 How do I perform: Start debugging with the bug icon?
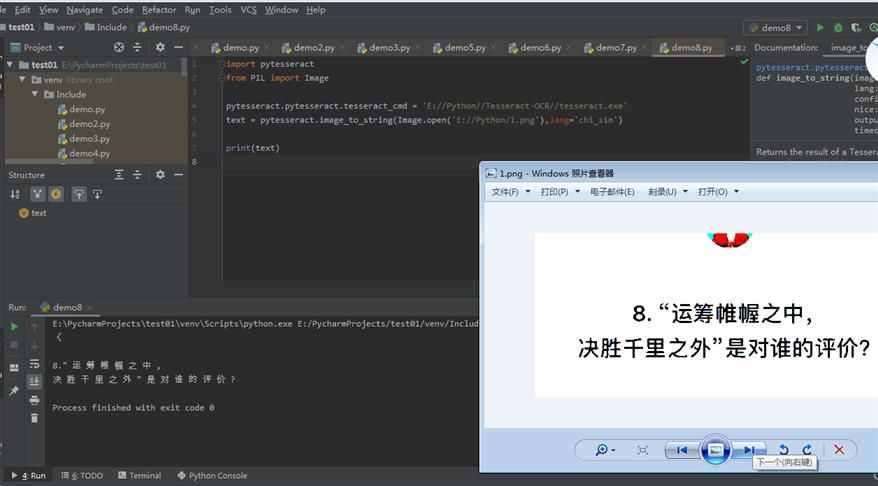(838, 27)
